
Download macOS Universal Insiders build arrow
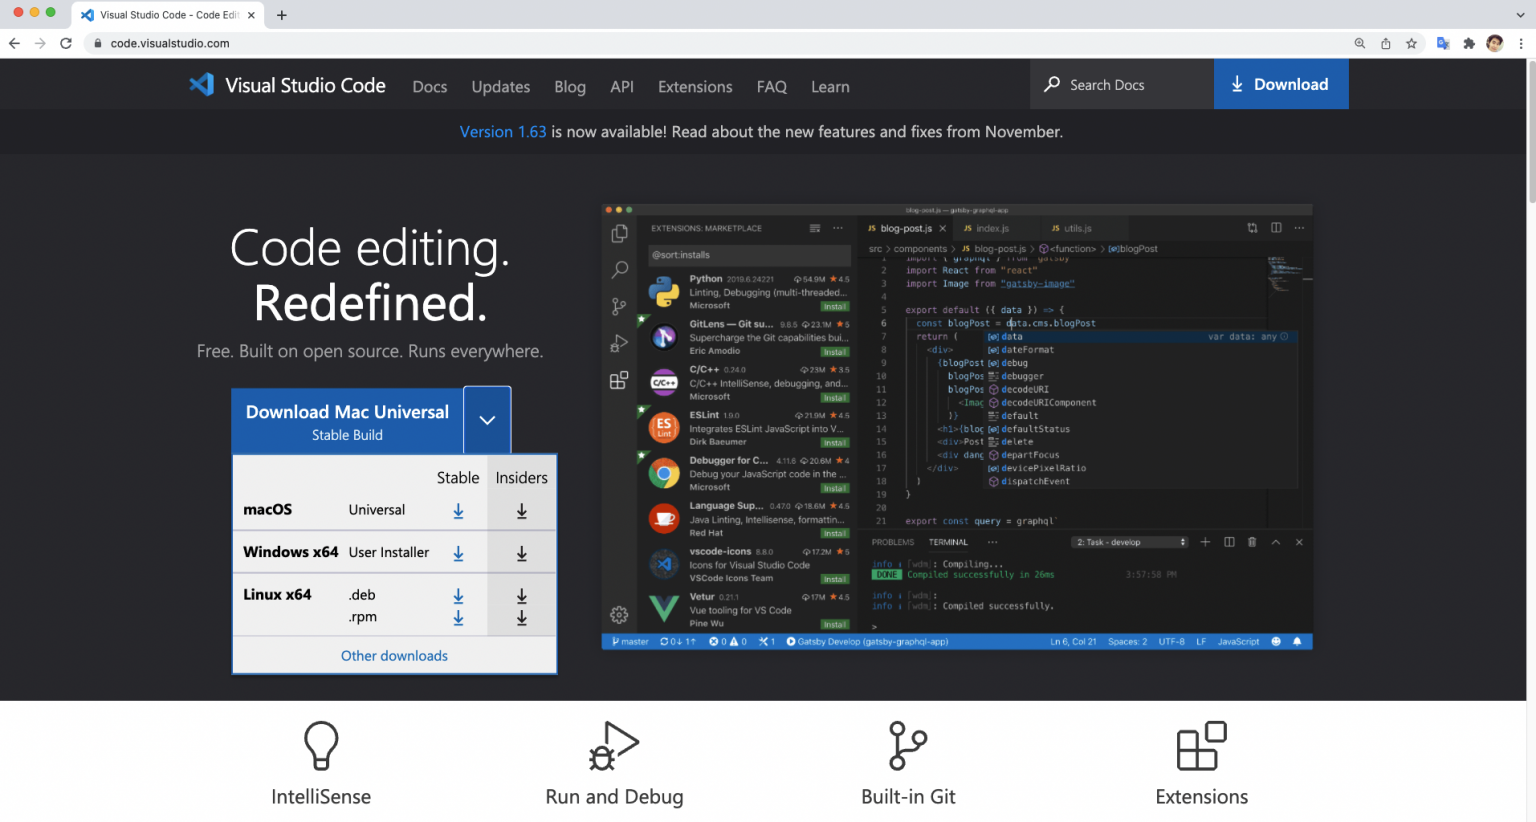(x=521, y=511)
